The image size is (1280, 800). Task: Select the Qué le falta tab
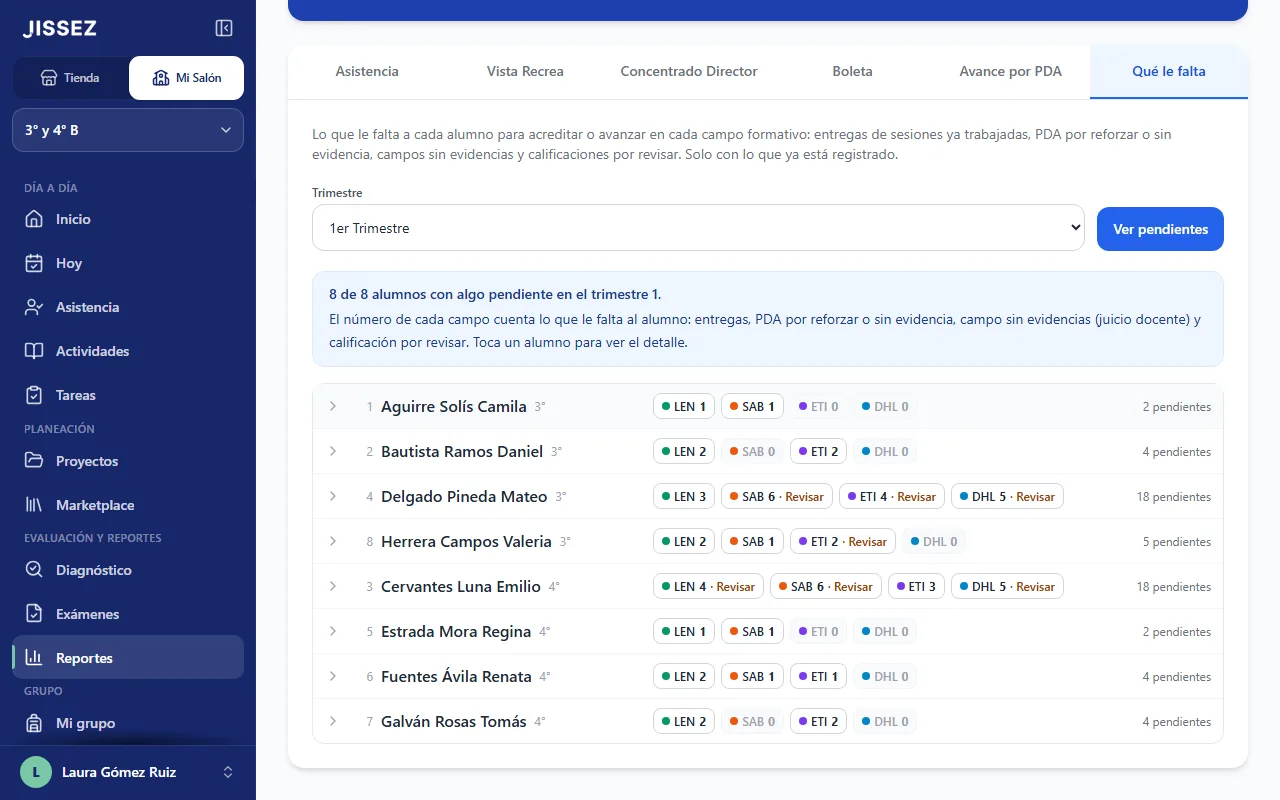pos(1169,72)
